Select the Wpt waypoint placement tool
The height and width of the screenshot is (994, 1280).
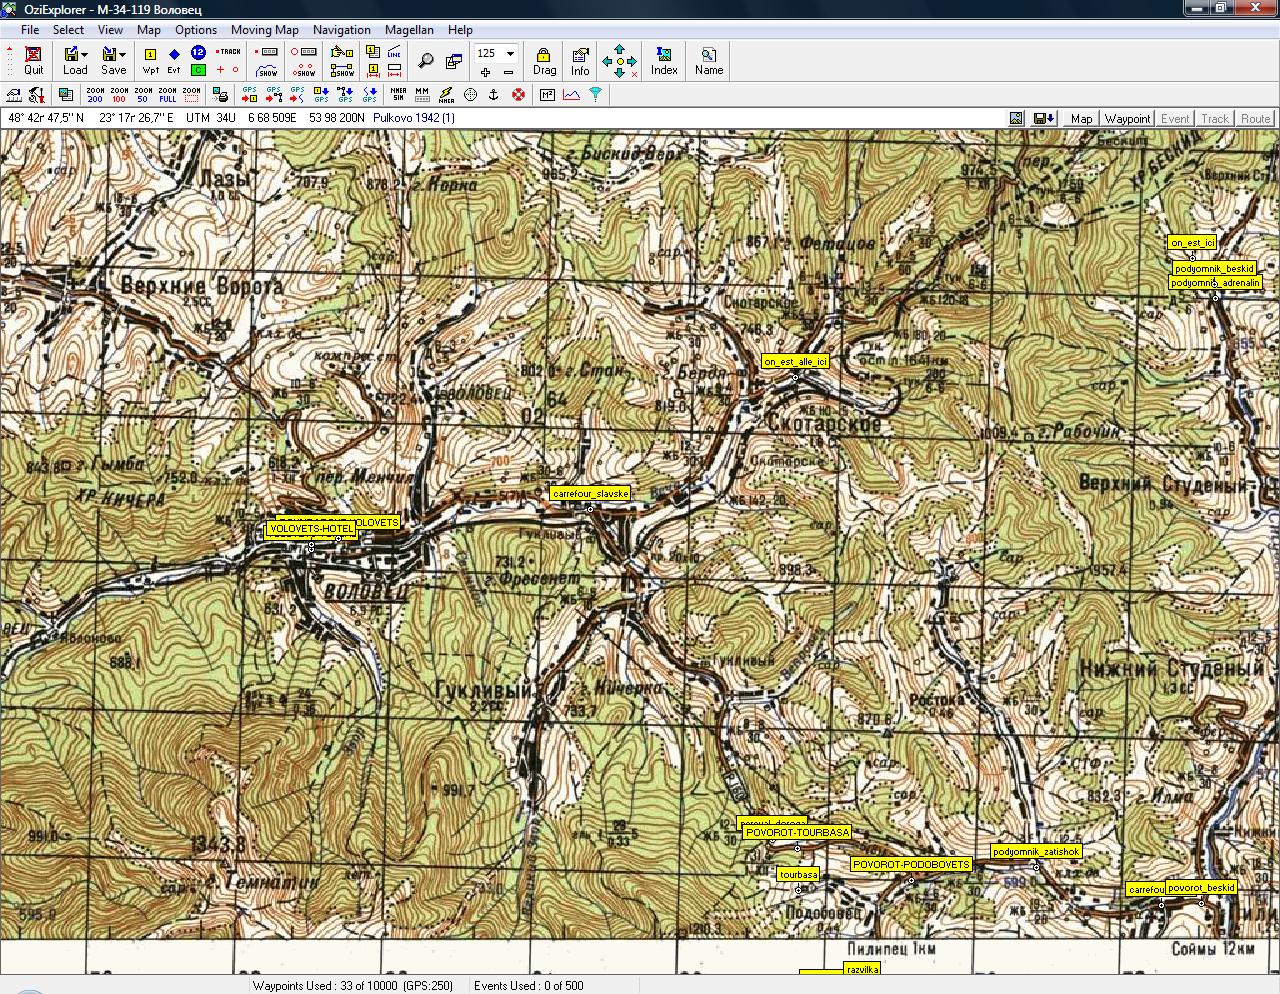150,60
